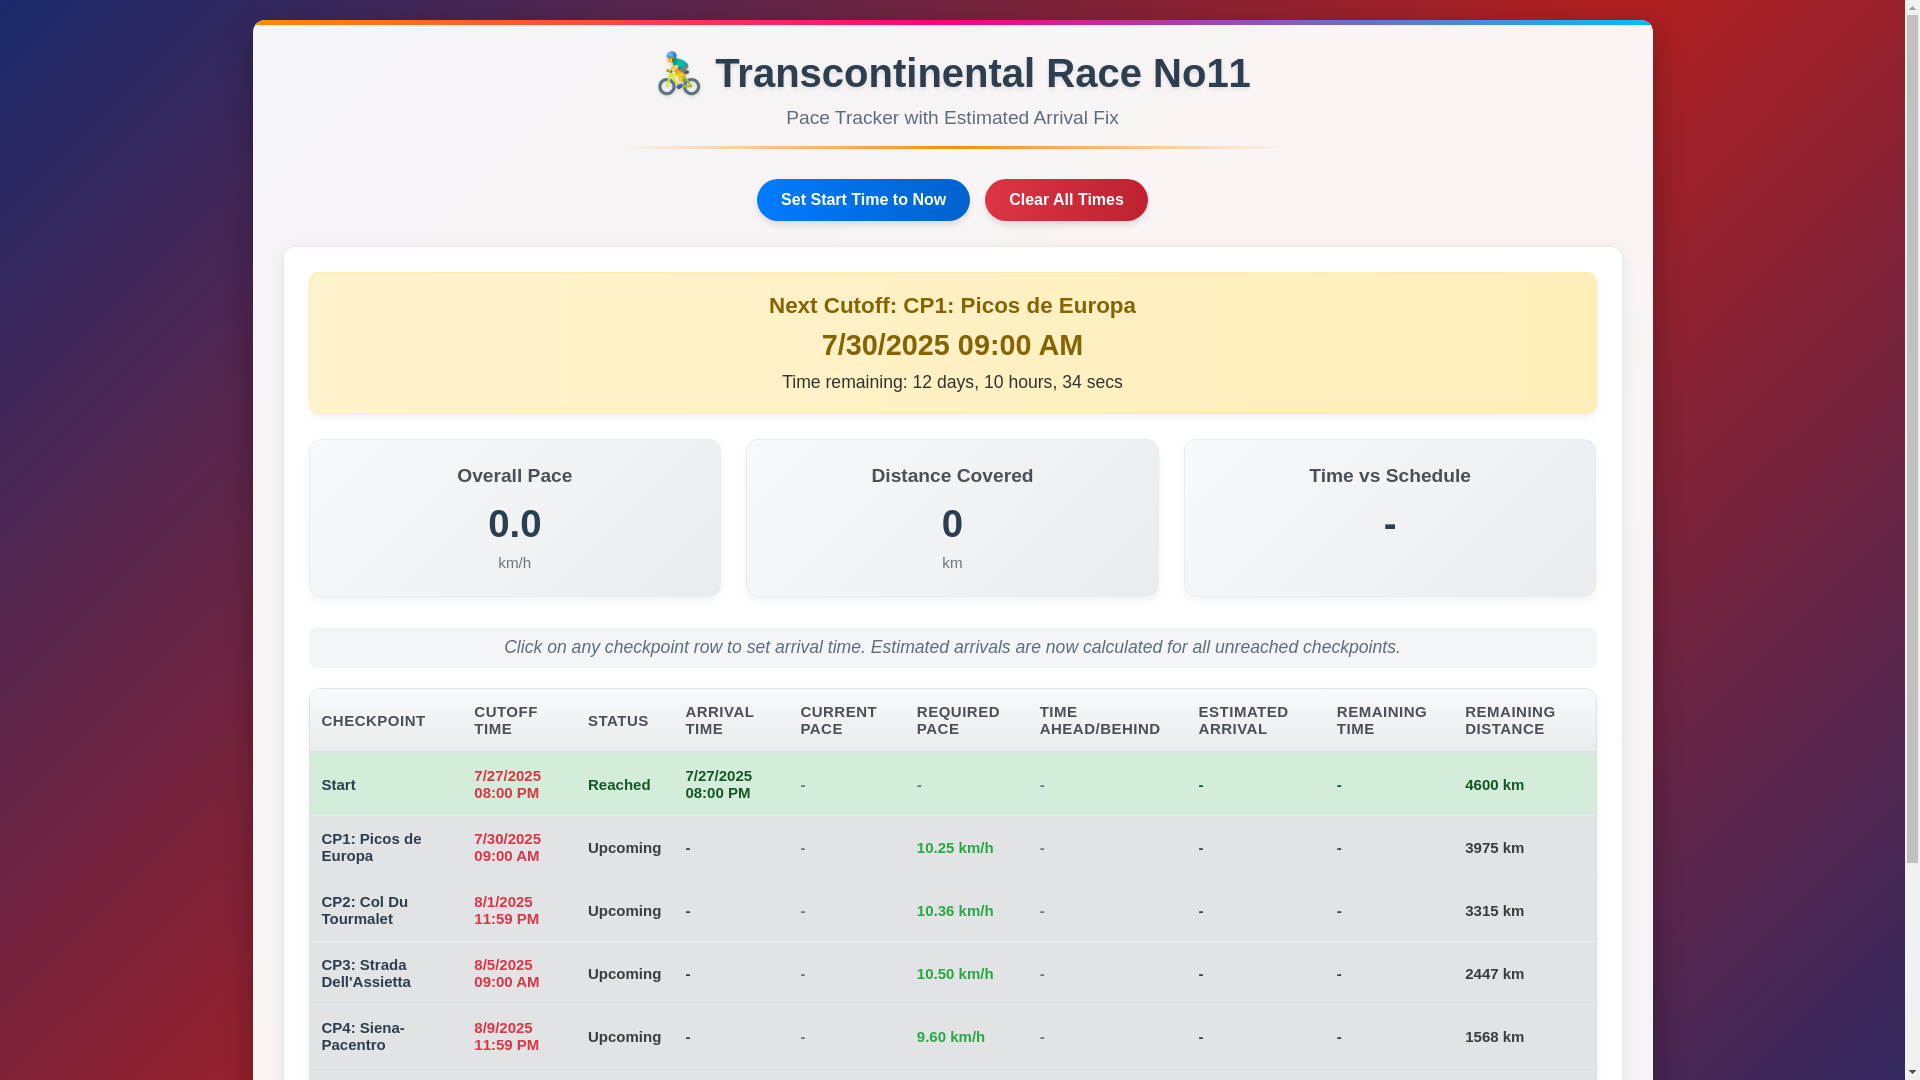Click the Set Start Time to Now button

click(863, 200)
